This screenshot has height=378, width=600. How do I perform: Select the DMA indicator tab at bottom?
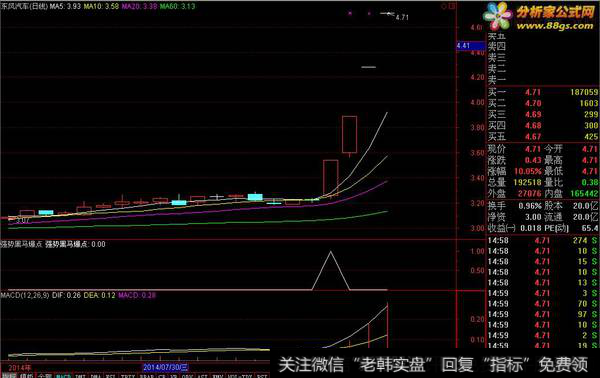pos(96,376)
